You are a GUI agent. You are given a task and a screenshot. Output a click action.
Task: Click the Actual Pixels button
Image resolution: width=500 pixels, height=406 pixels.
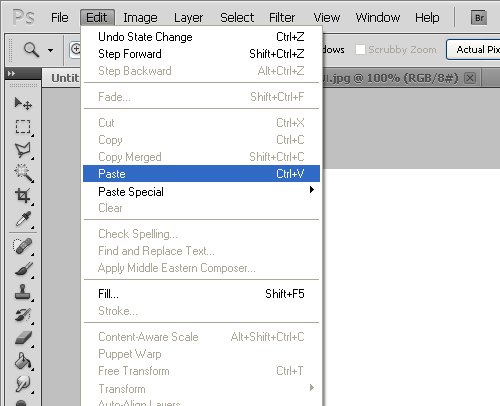475,50
